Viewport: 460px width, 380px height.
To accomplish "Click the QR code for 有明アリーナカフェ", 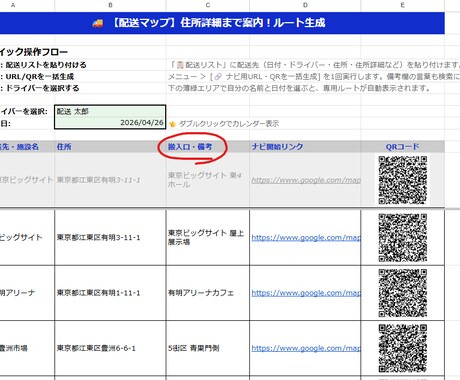I will click(403, 293).
